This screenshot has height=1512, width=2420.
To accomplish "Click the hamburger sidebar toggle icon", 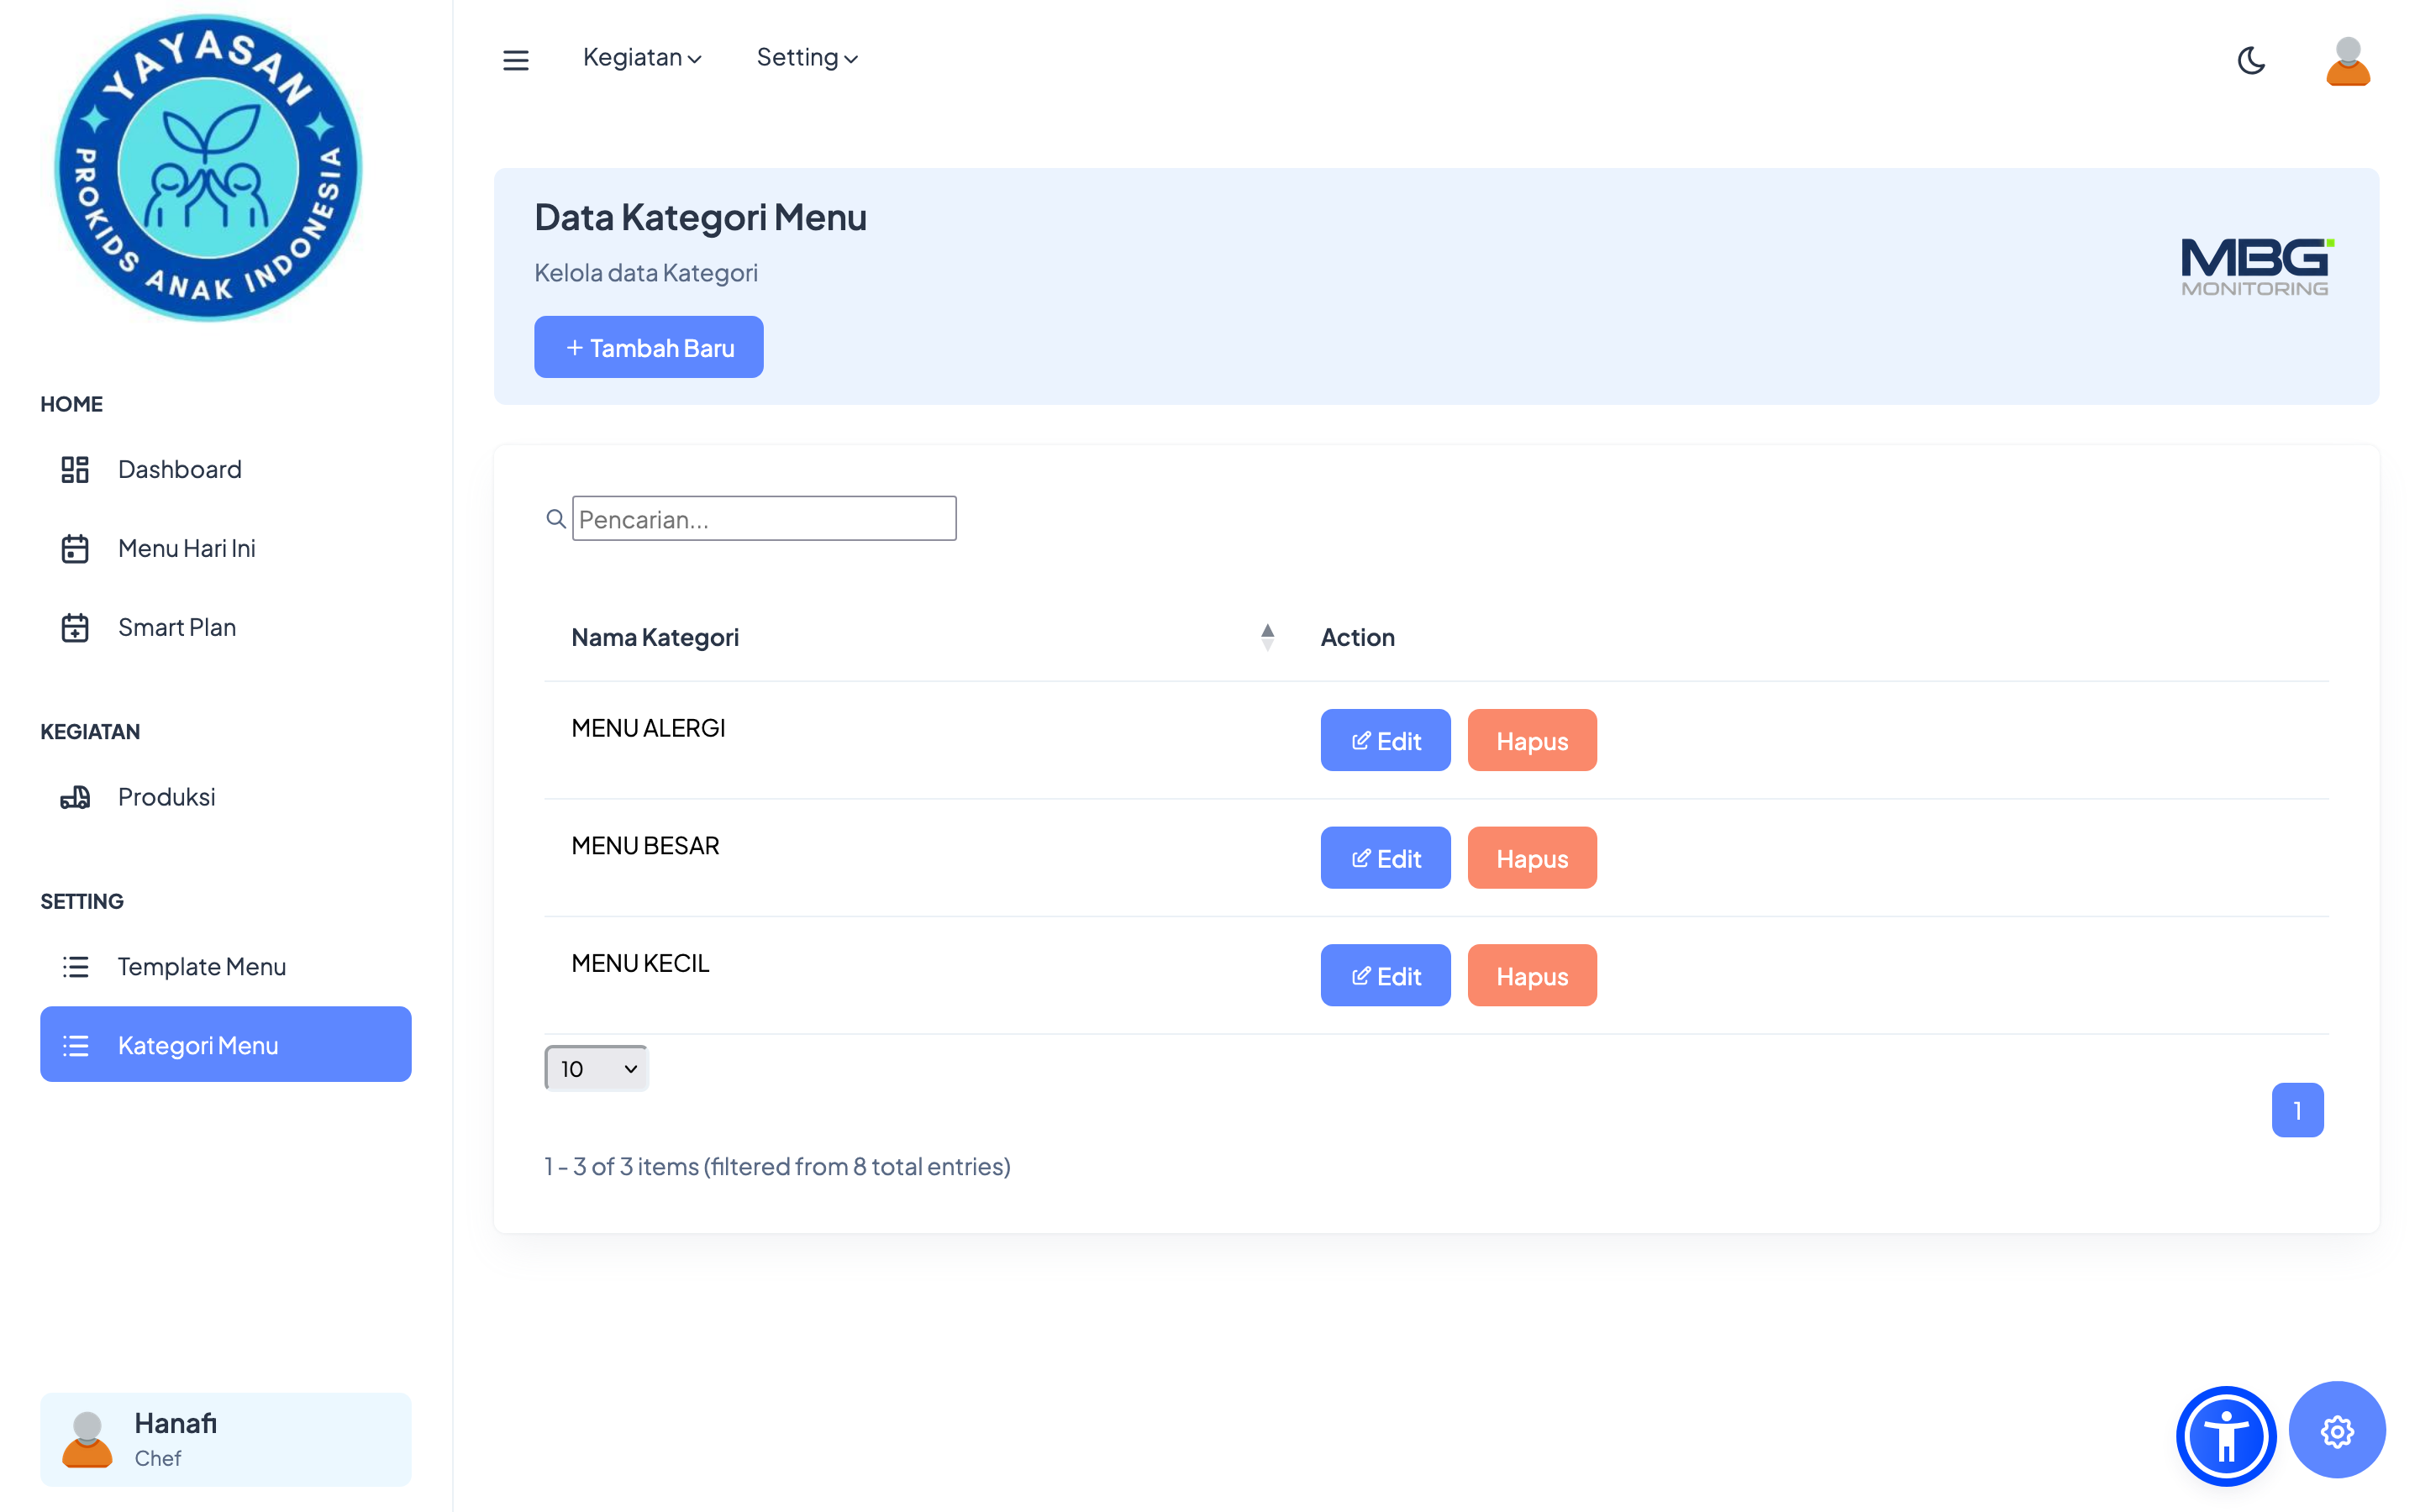I will (x=515, y=60).
